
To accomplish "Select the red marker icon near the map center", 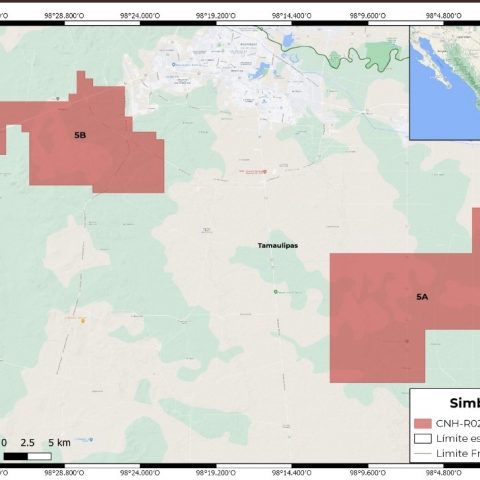I will (265, 172).
